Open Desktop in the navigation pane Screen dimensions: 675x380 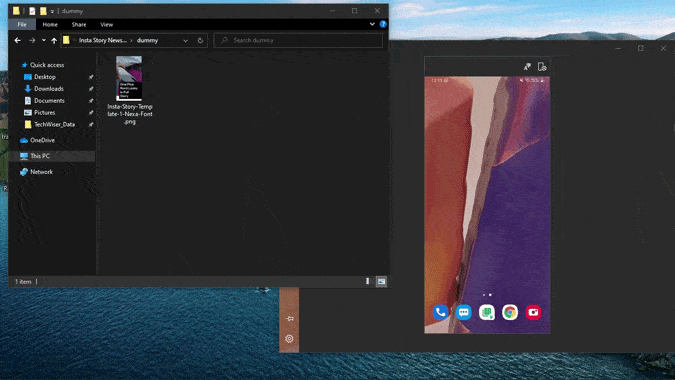tap(45, 77)
